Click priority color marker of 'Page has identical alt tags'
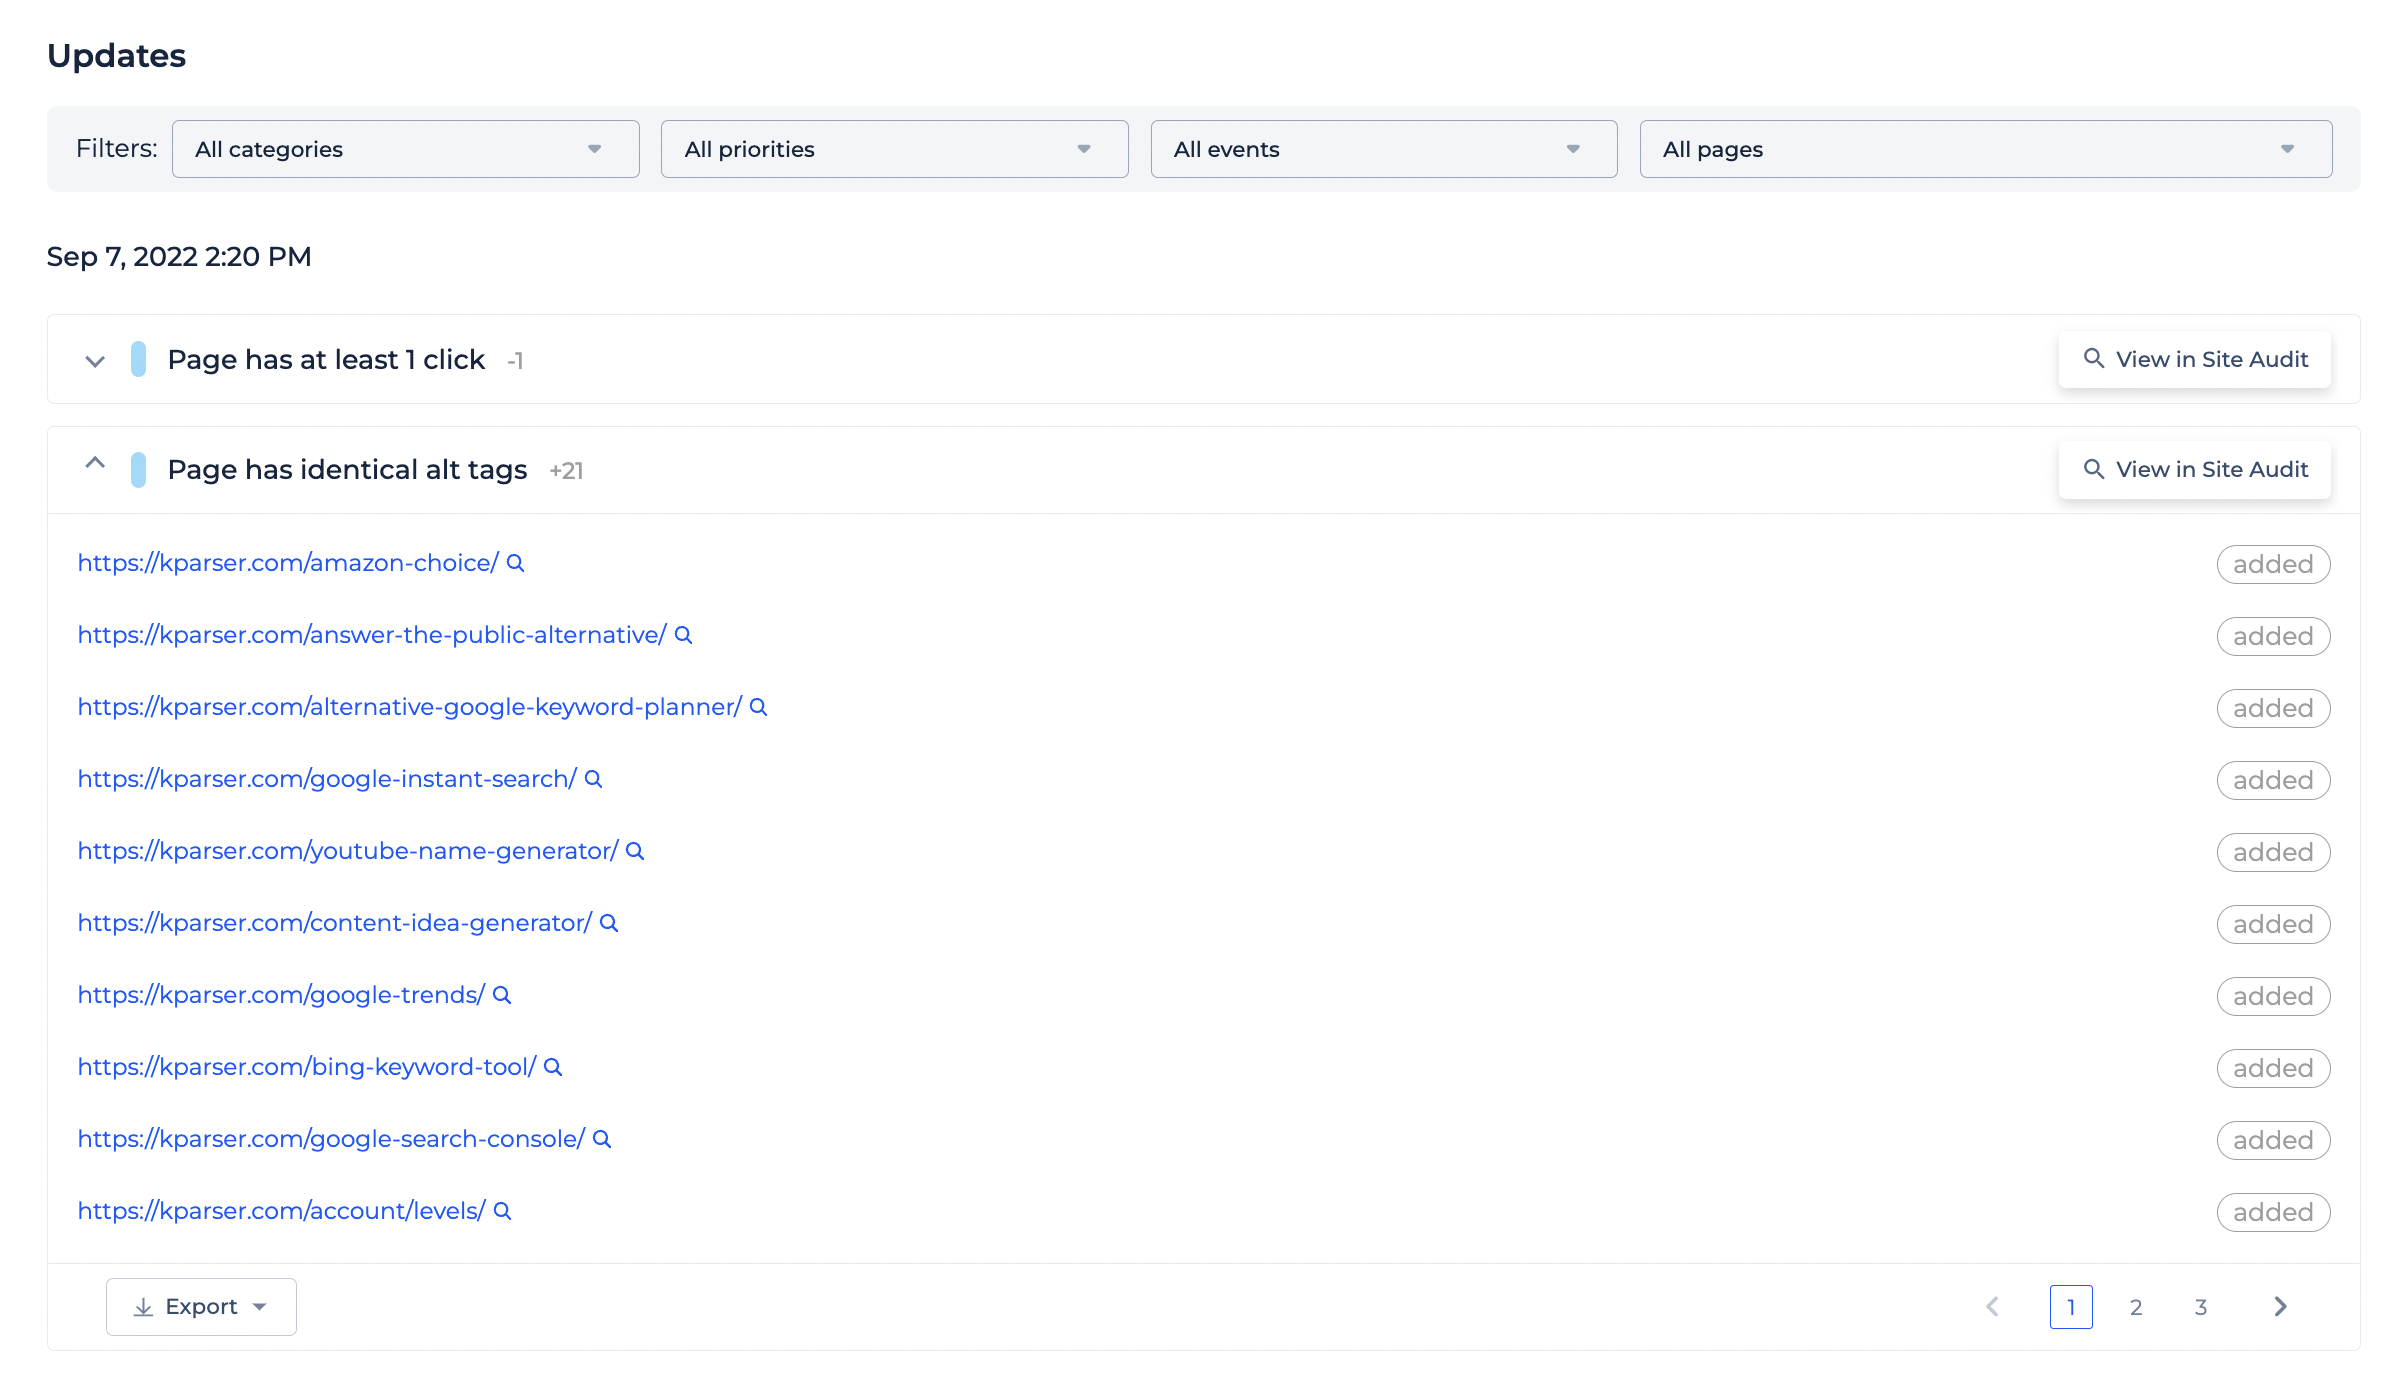 [x=139, y=469]
